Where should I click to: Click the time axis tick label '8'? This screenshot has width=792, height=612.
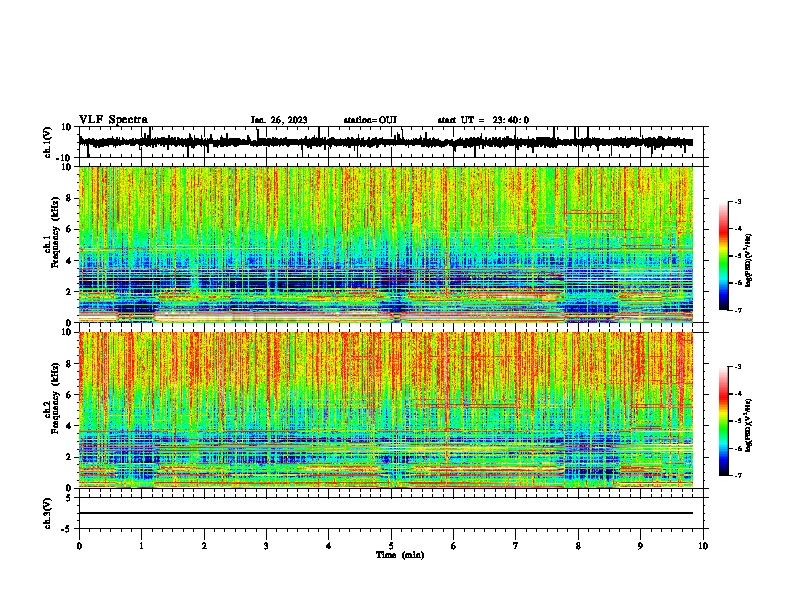coord(578,546)
